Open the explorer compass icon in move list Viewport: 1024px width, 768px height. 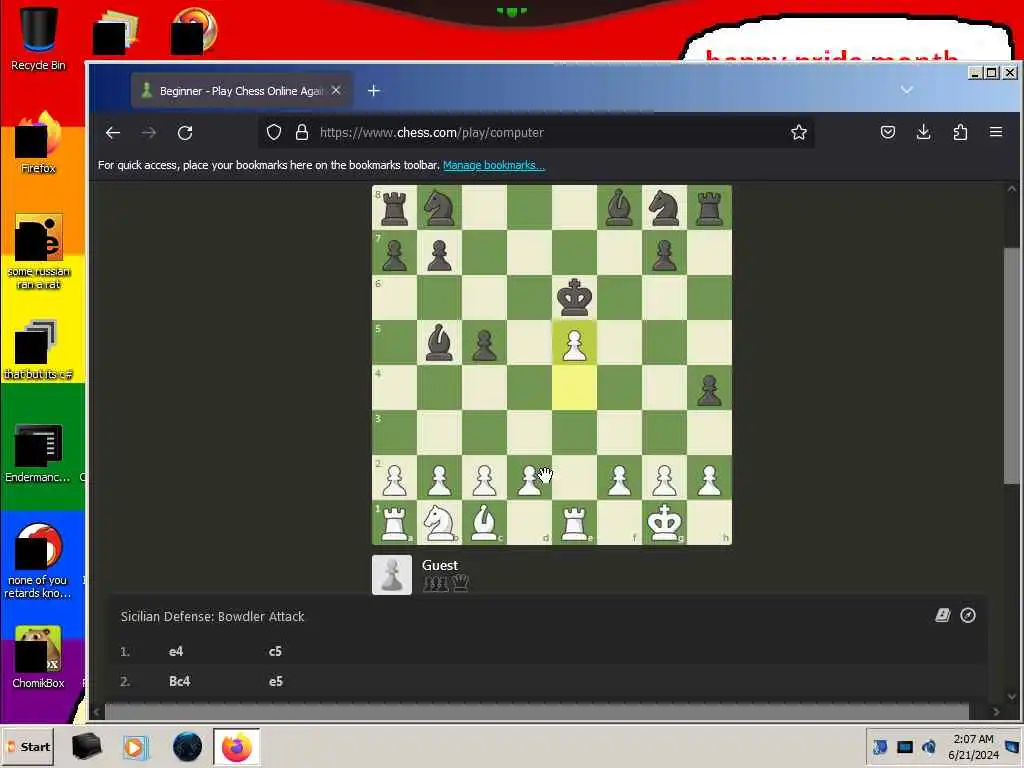pyautogui.click(x=968, y=615)
